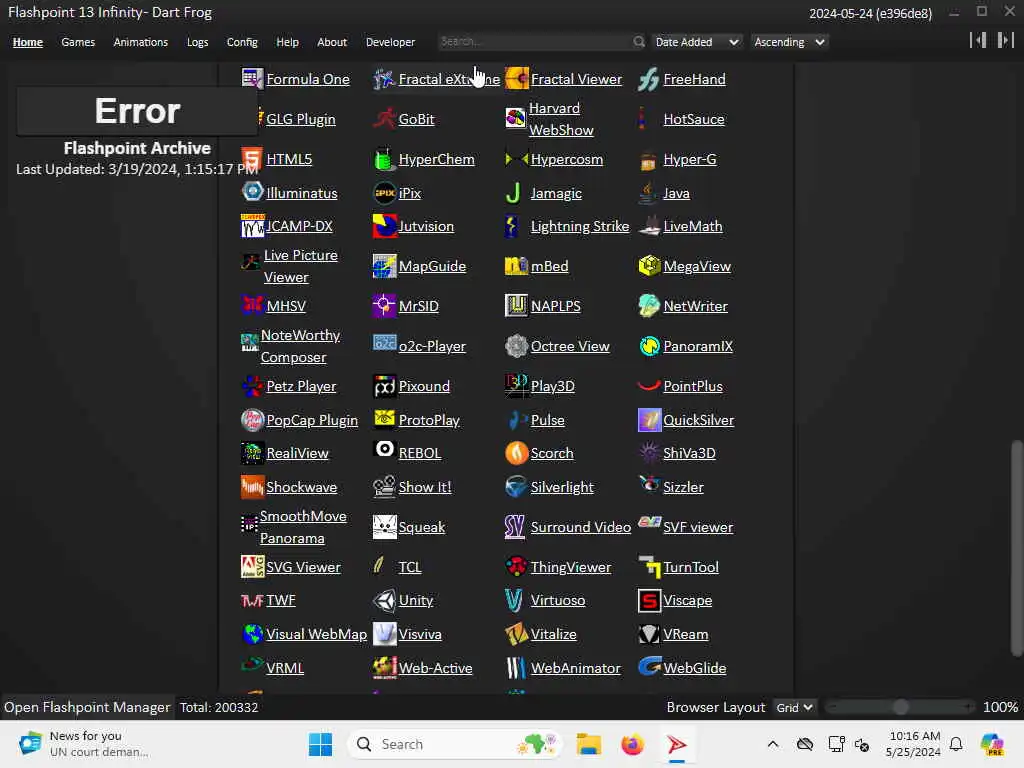Open the Developer tab
Screen dimensions: 1024x768
390,42
